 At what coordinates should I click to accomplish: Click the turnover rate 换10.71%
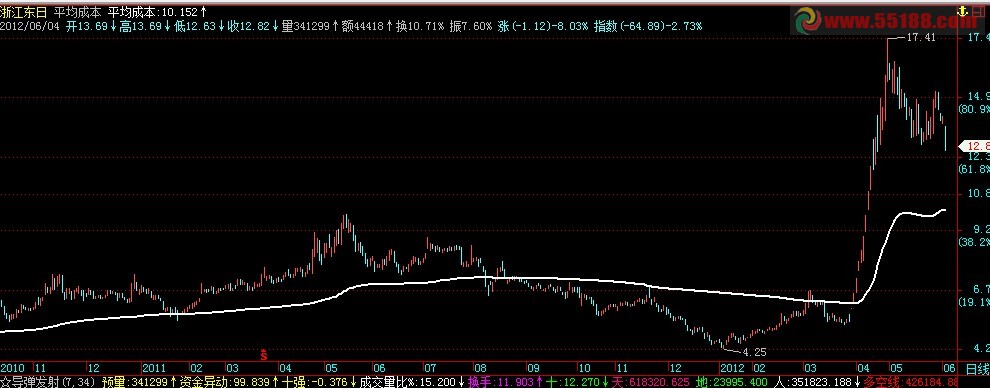pos(420,26)
